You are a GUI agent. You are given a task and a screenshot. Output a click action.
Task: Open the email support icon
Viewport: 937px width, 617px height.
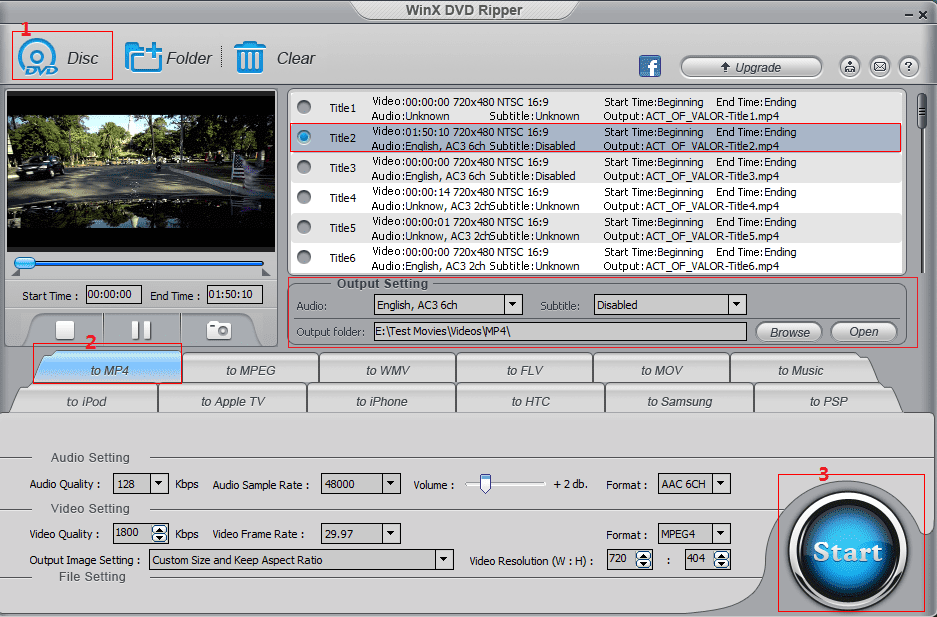coord(880,66)
